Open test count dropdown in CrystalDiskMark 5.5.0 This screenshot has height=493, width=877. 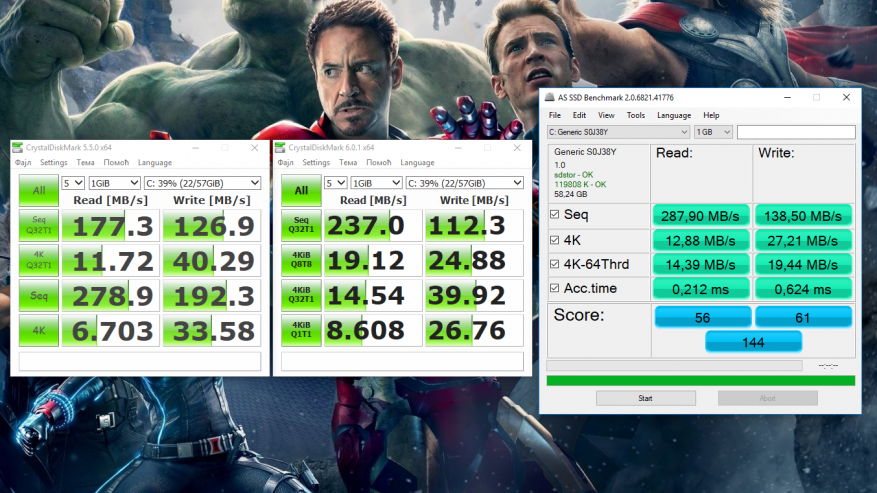73,183
